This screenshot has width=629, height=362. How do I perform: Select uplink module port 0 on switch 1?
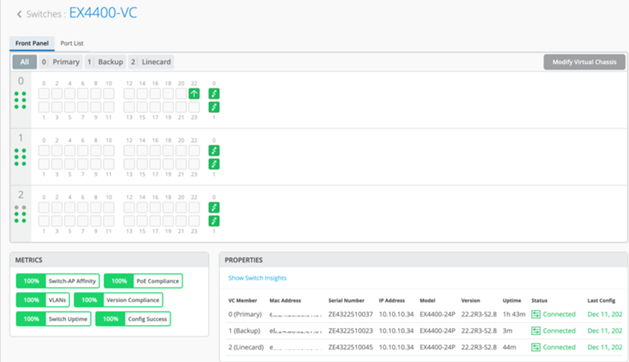(214, 150)
